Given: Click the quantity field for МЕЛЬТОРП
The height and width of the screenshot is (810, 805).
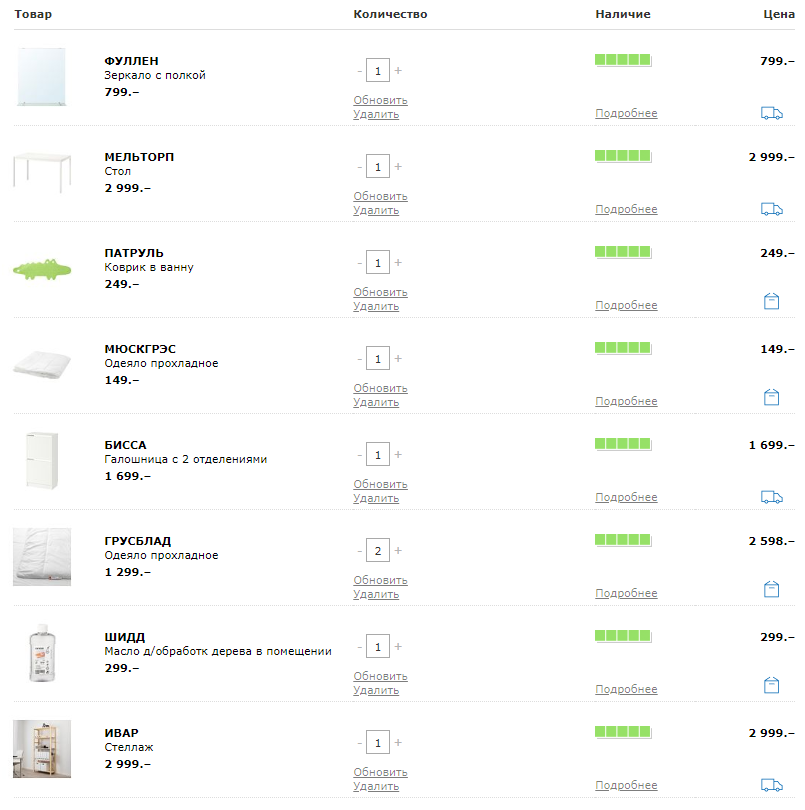Looking at the screenshot, I should coord(378,166).
